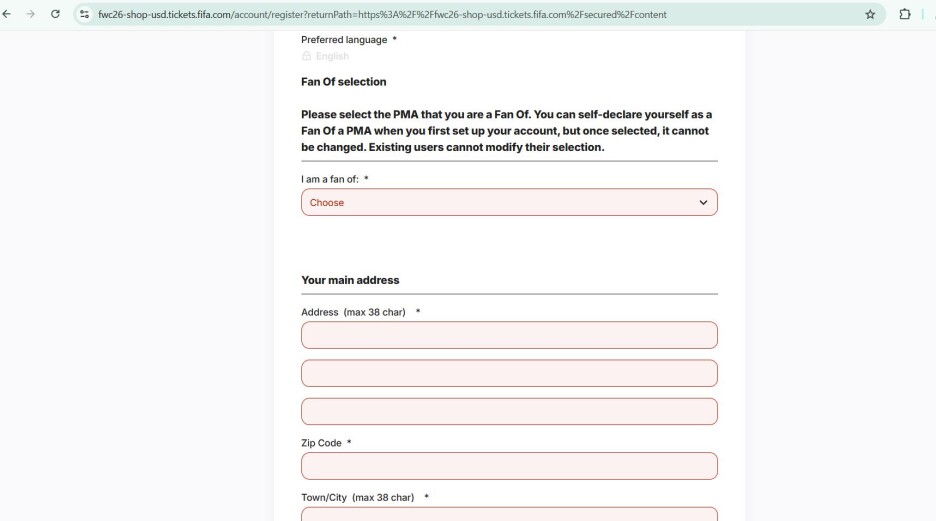The width and height of the screenshot is (936, 521).
Task: Click the second Address line field
Action: click(508, 373)
